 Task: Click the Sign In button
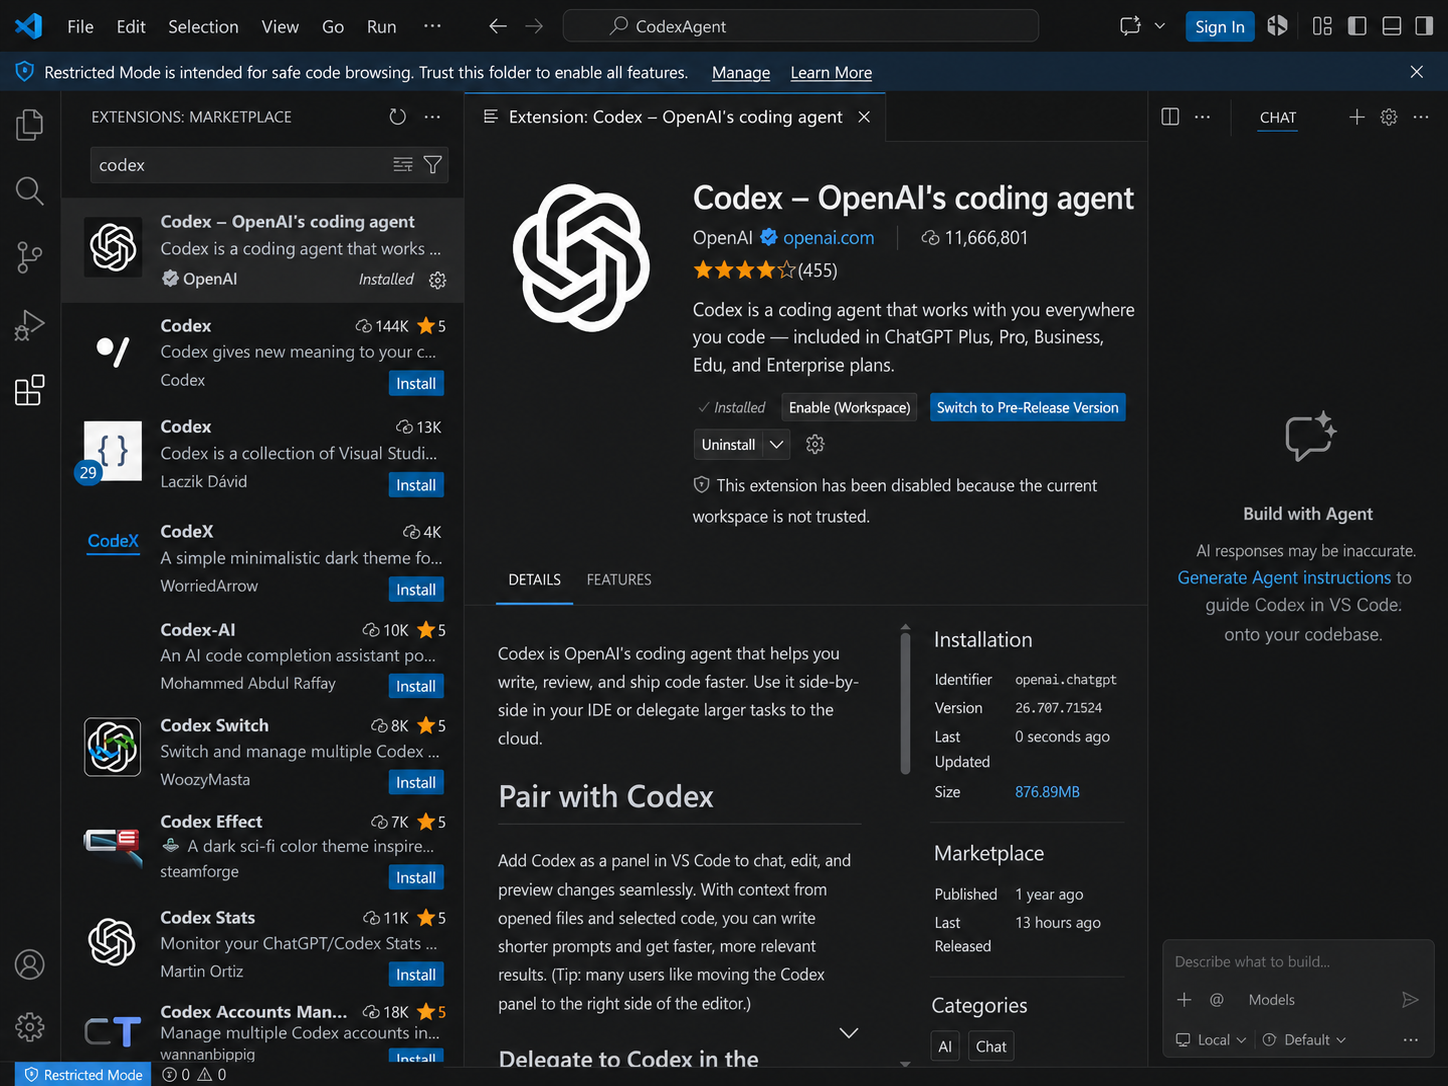coord(1220,27)
